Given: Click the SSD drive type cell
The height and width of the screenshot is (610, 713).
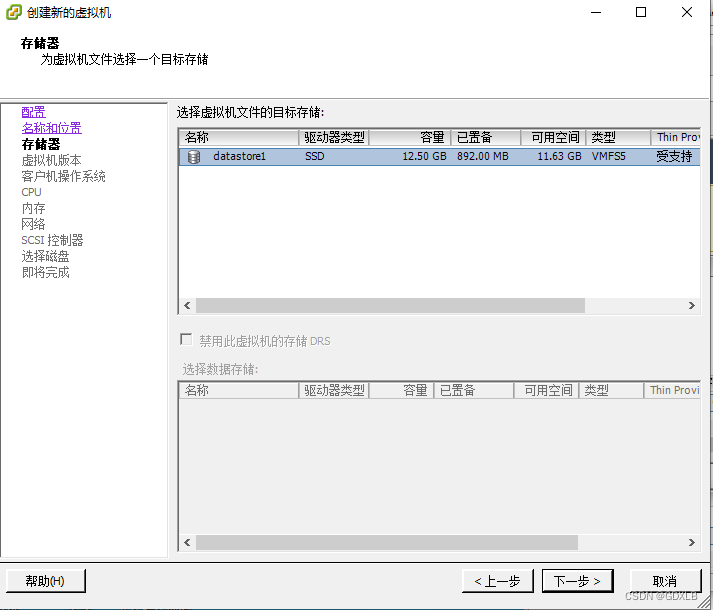Looking at the screenshot, I should pyautogui.click(x=315, y=156).
